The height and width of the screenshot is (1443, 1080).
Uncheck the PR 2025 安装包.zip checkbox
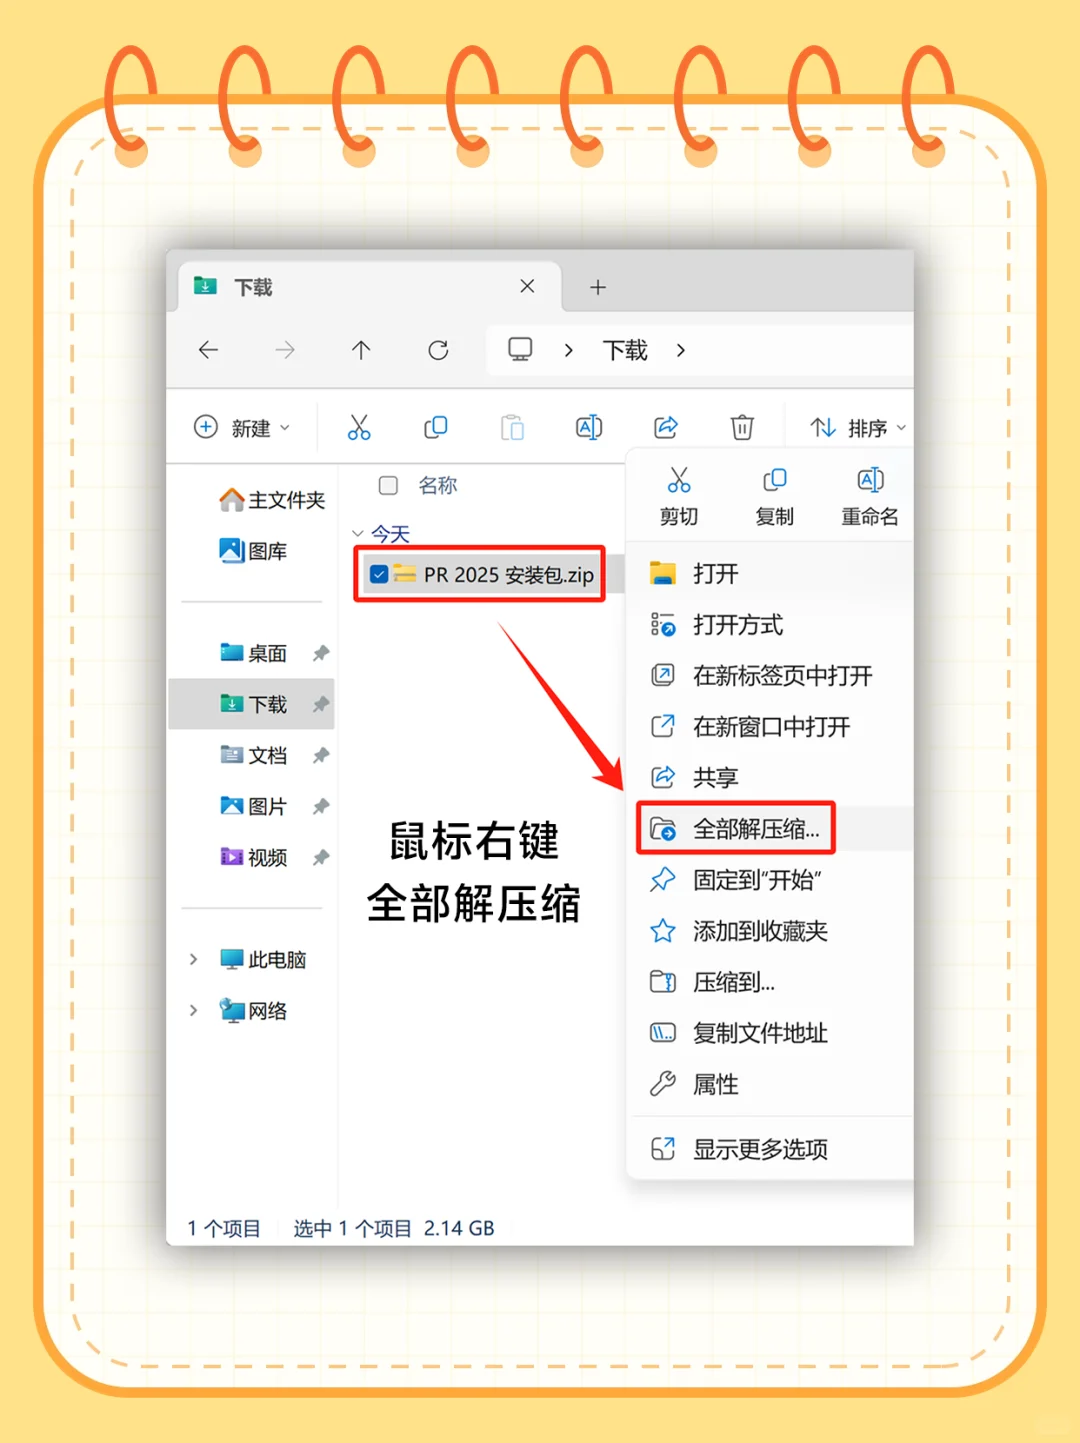click(x=378, y=574)
